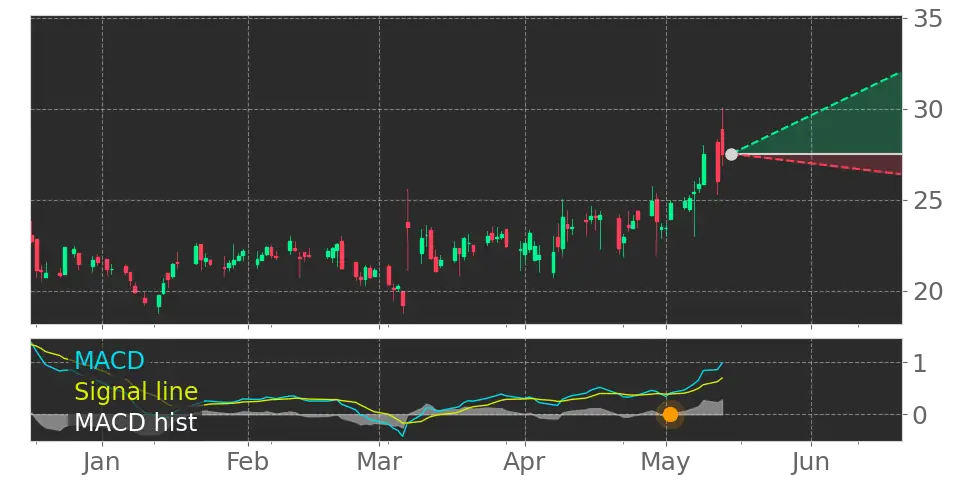Click the red lower projection dashed line
972x486 pixels.
coord(818,164)
